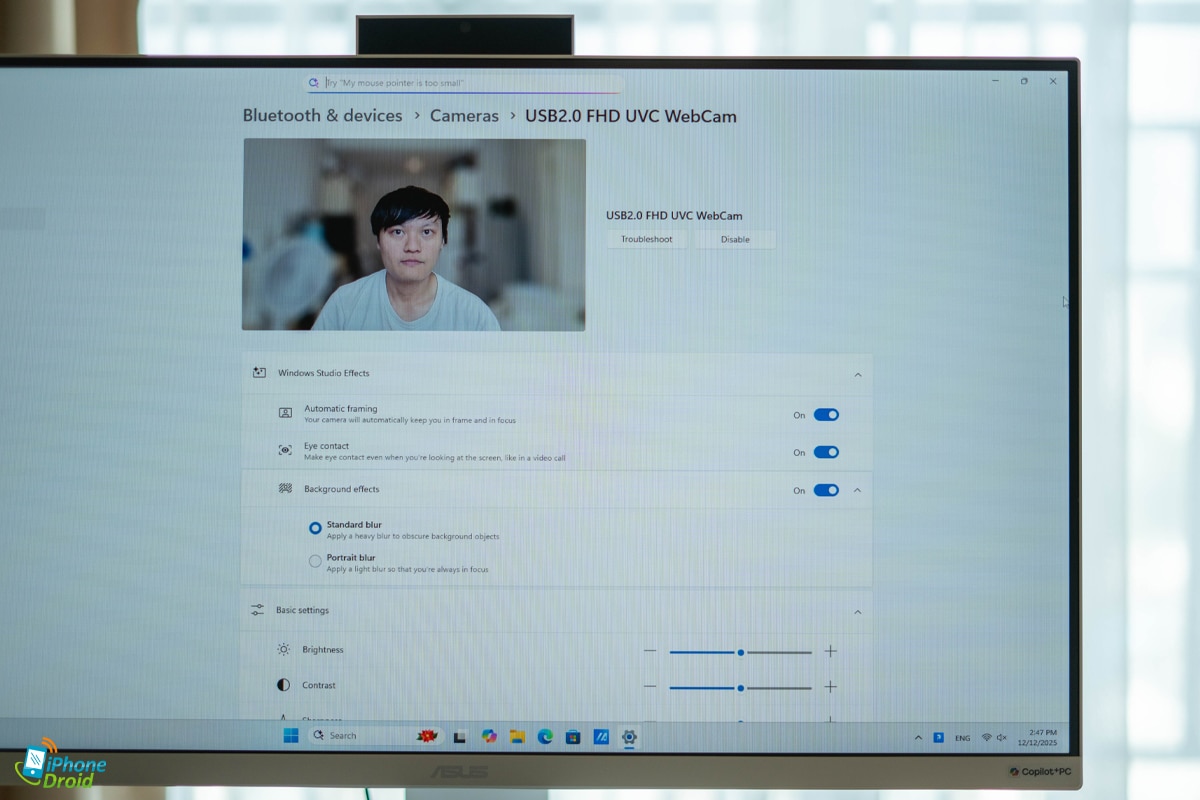Screen dimensions: 1200x800
Task: Click the Disable camera button
Action: (x=735, y=239)
